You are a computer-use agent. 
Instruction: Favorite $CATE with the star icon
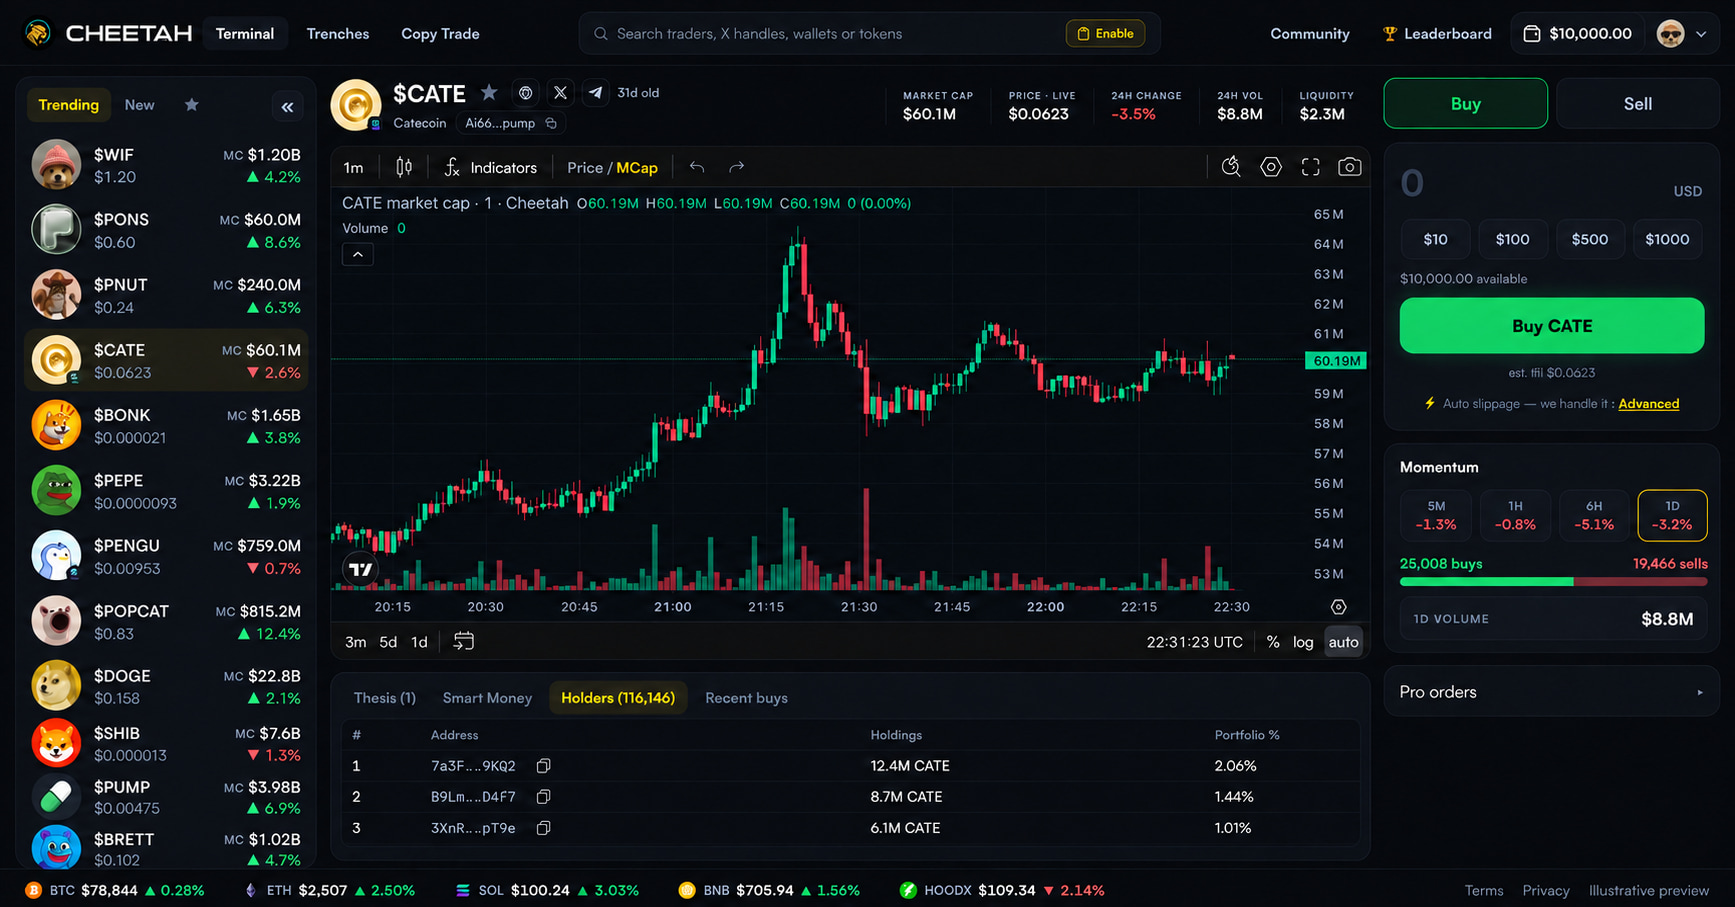pyautogui.click(x=489, y=93)
